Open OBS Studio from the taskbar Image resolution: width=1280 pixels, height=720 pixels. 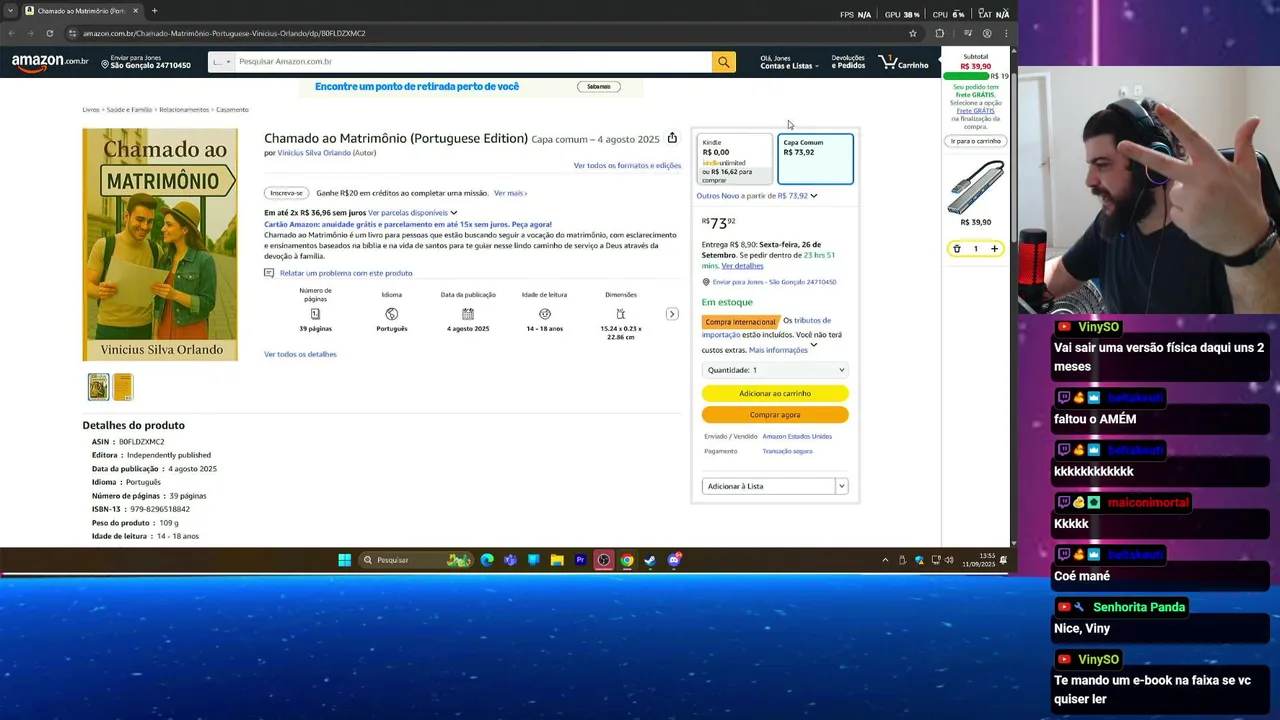(603, 560)
